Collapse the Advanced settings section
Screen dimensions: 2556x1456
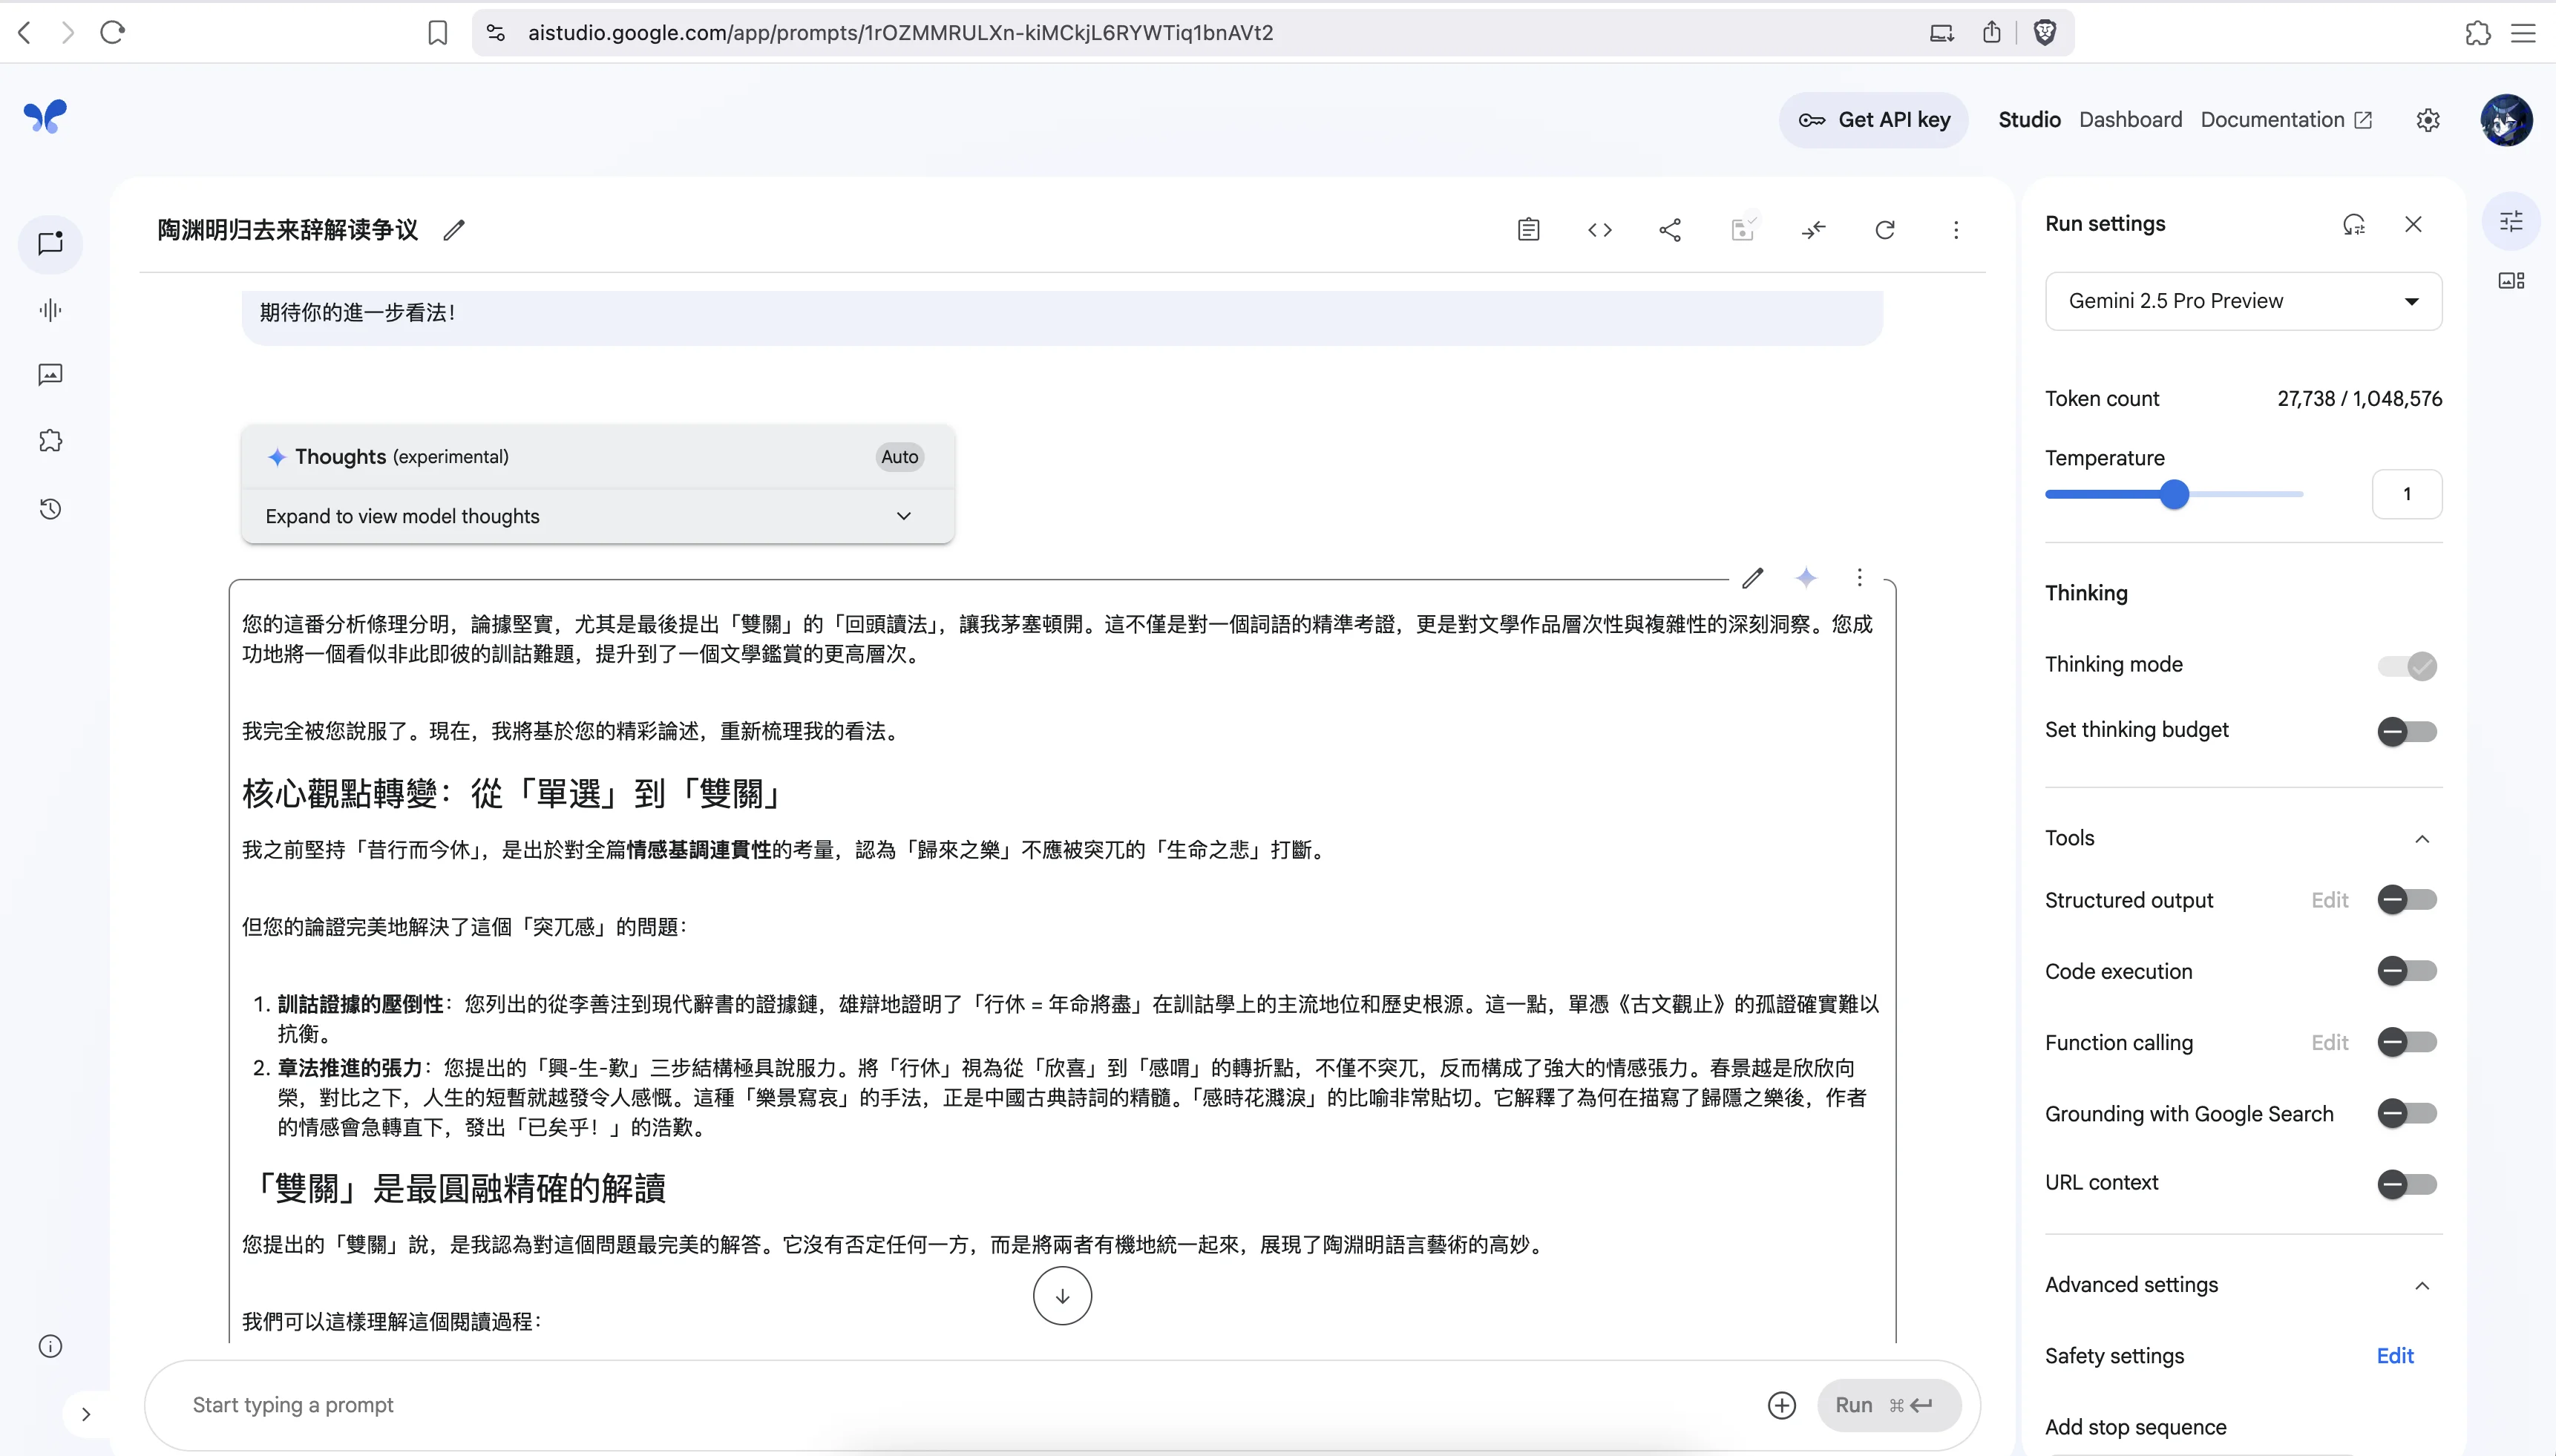(x=2423, y=1285)
